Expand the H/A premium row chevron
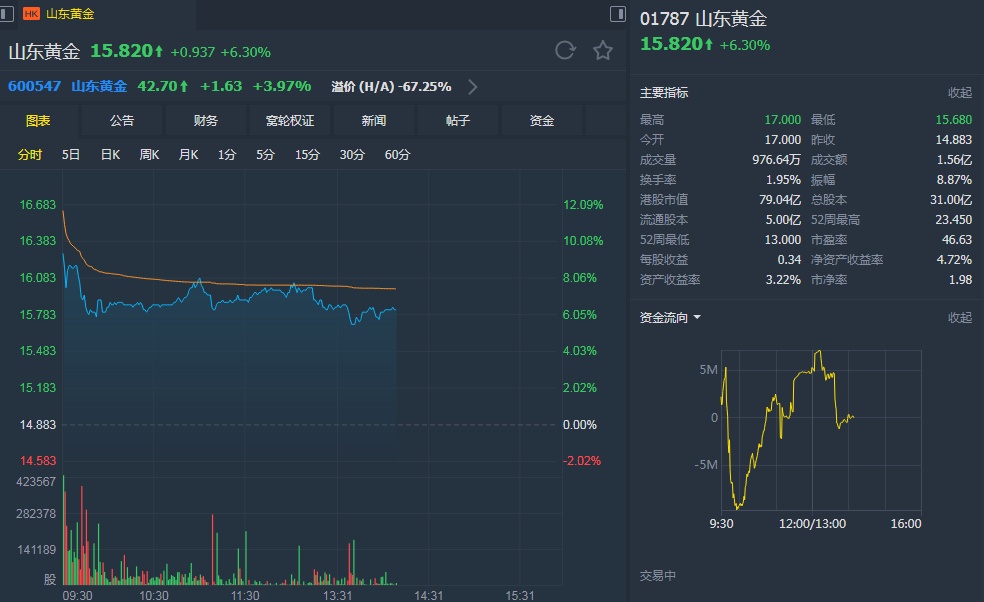This screenshot has height=602, width=984. (473, 87)
